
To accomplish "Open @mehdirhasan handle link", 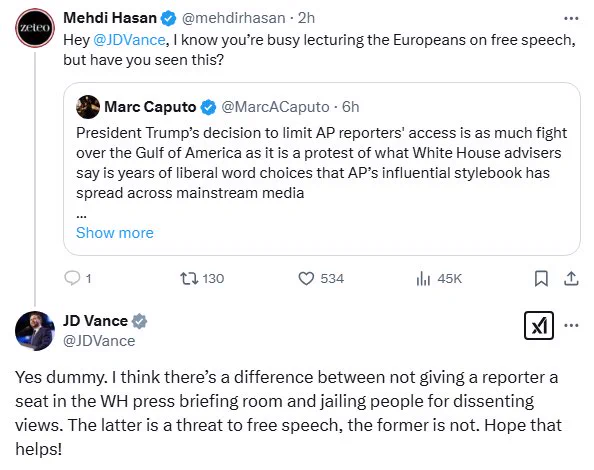I will click(234, 18).
